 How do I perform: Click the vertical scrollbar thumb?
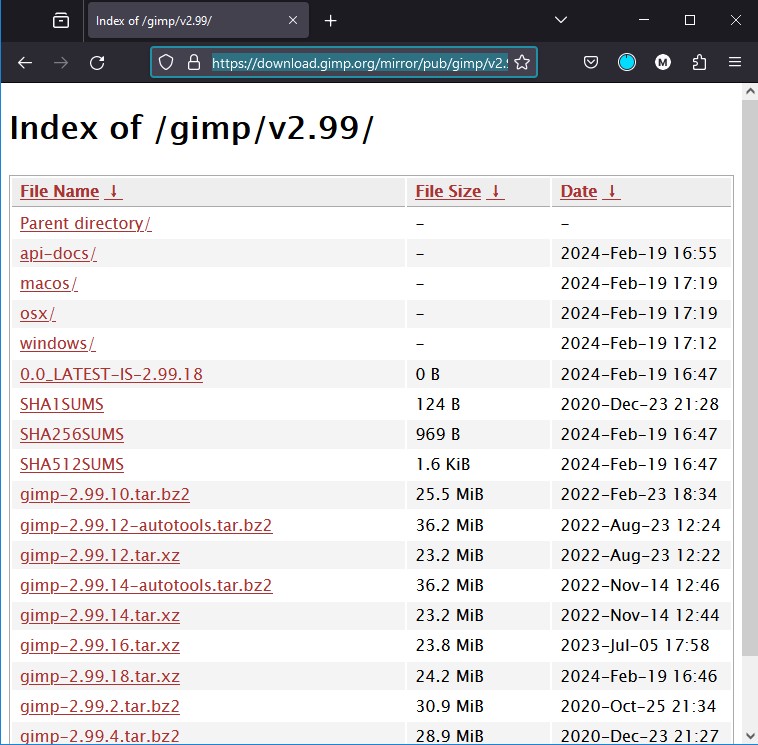point(750,378)
